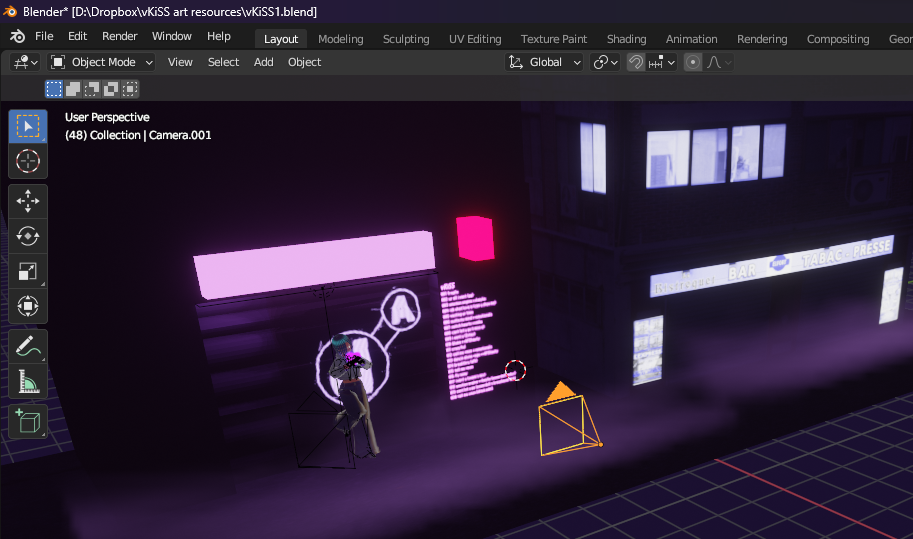The height and width of the screenshot is (539, 913).
Task: Switch to the Texture Paint workspace tab
Action: 554,39
